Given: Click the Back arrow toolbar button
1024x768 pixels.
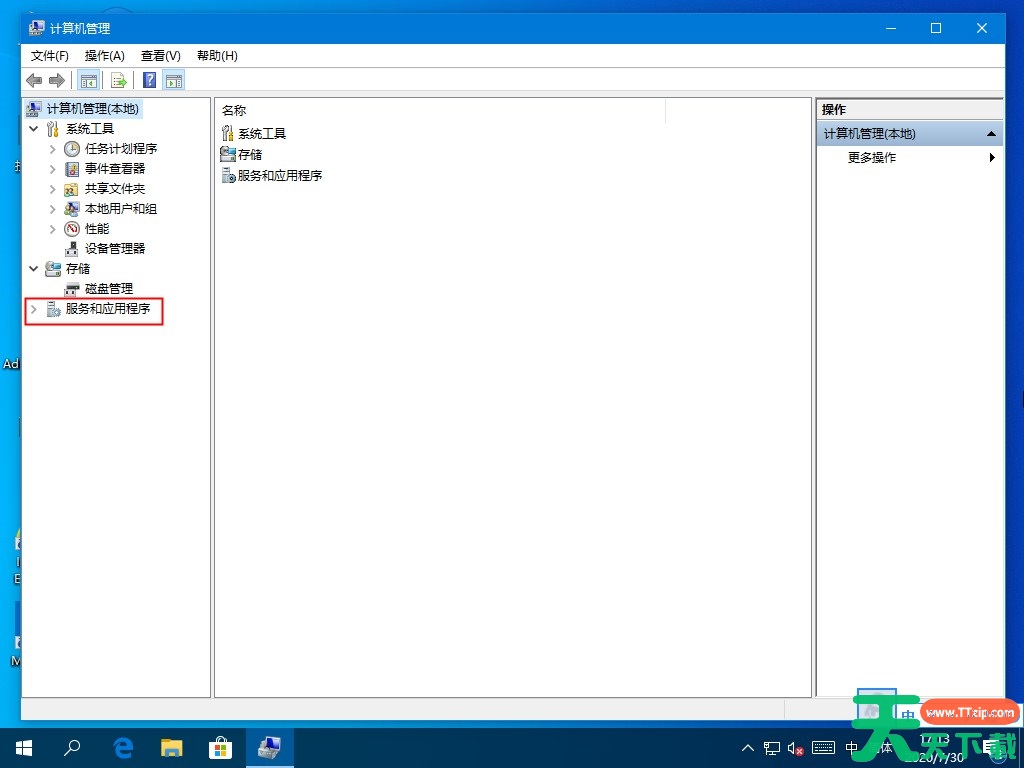Looking at the screenshot, I should pos(34,80).
